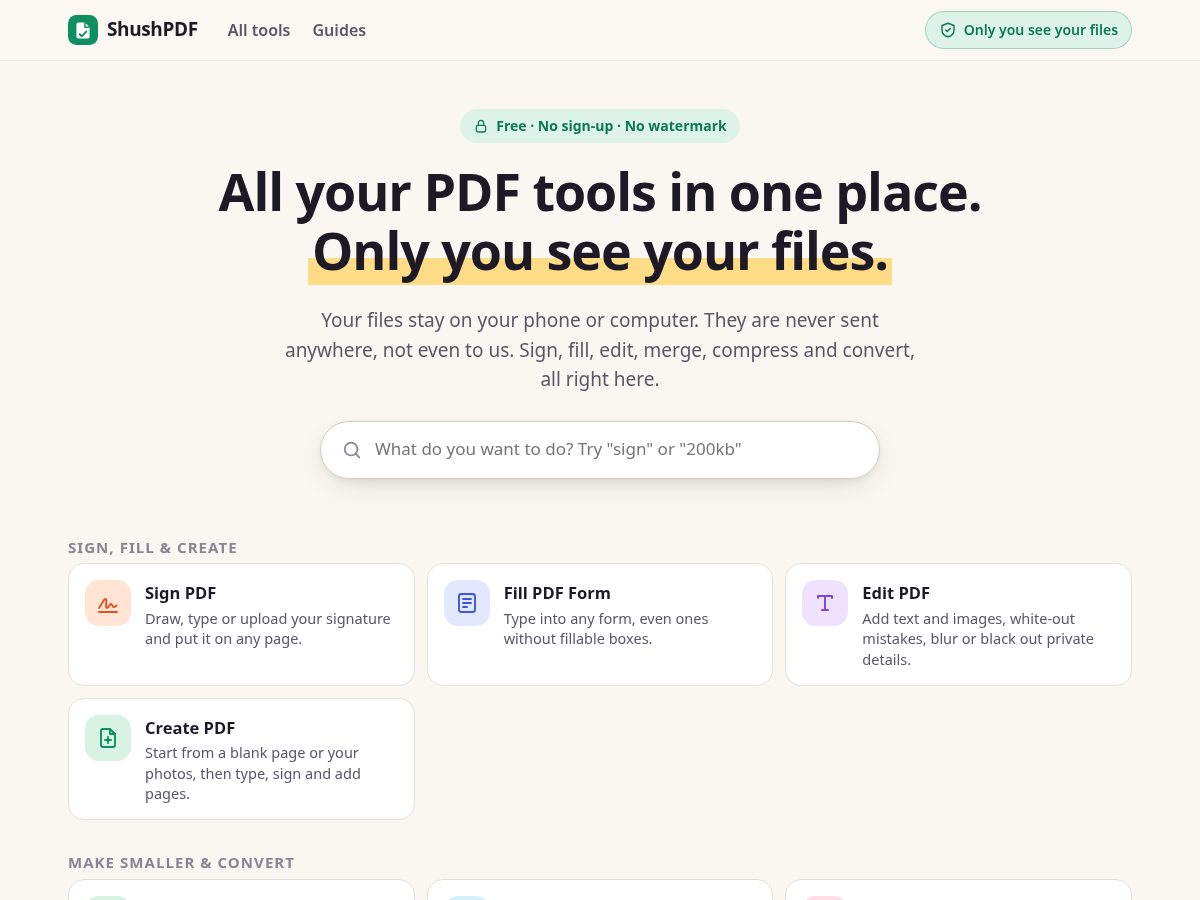The width and height of the screenshot is (1200, 900).
Task: Click the "Only you see your files." highlighted headline
Action: click(x=600, y=252)
